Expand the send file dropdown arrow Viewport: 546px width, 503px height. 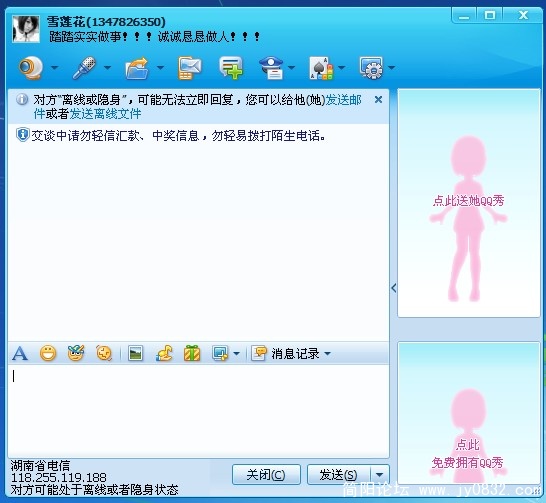pyautogui.click(x=160, y=68)
